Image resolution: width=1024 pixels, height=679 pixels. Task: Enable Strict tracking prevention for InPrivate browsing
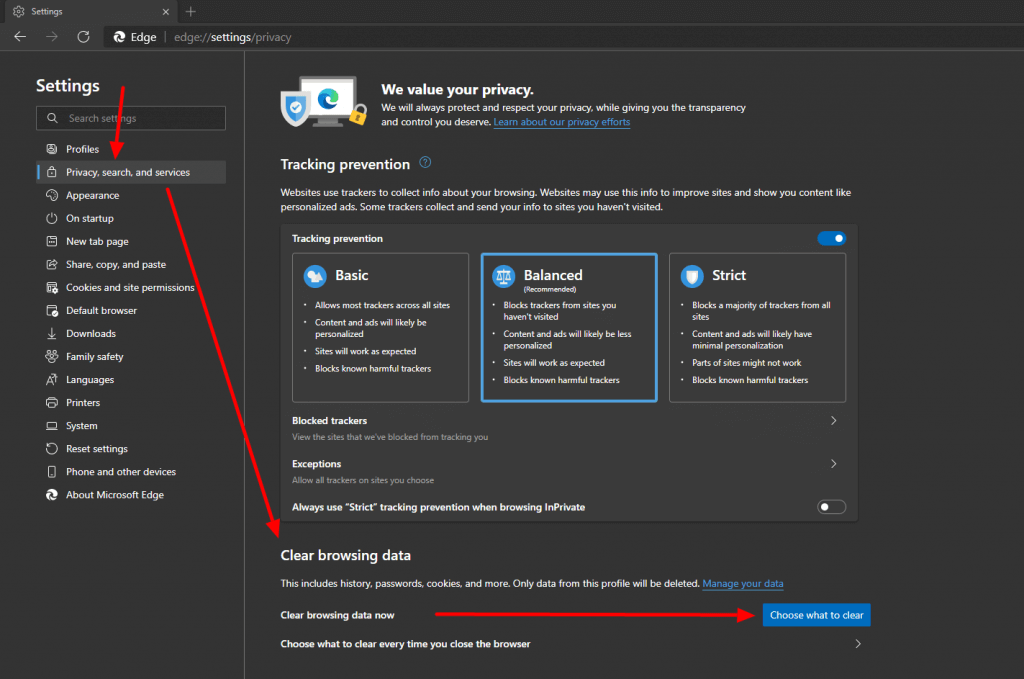click(x=831, y=507)
